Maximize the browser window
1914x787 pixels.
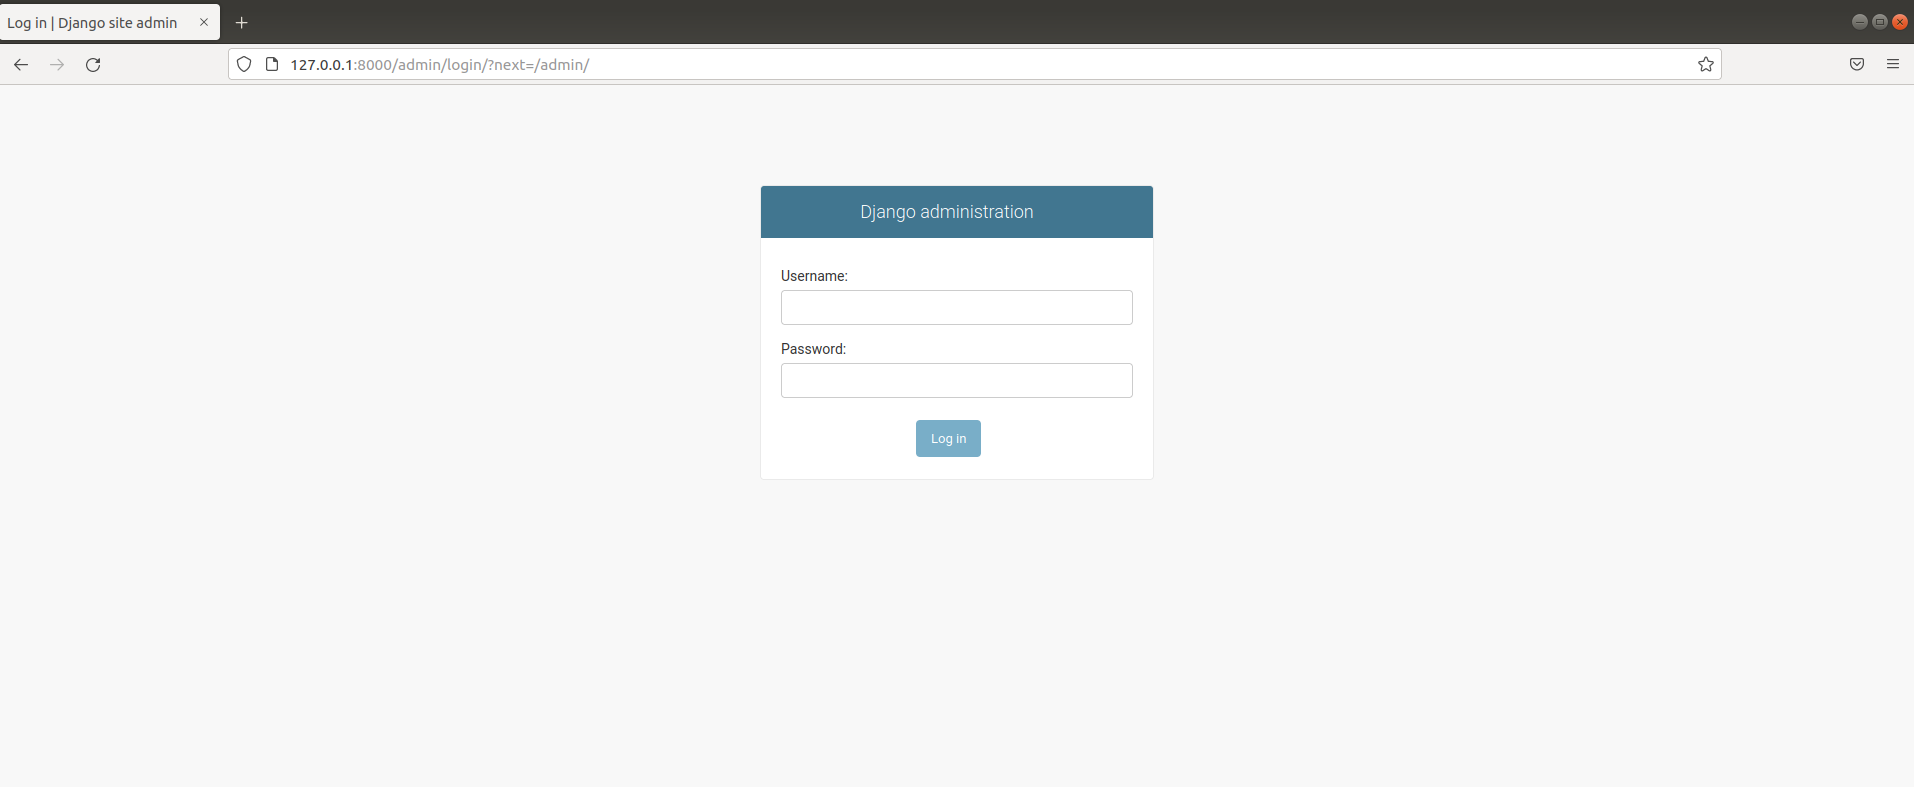[x=1880, y=22]
